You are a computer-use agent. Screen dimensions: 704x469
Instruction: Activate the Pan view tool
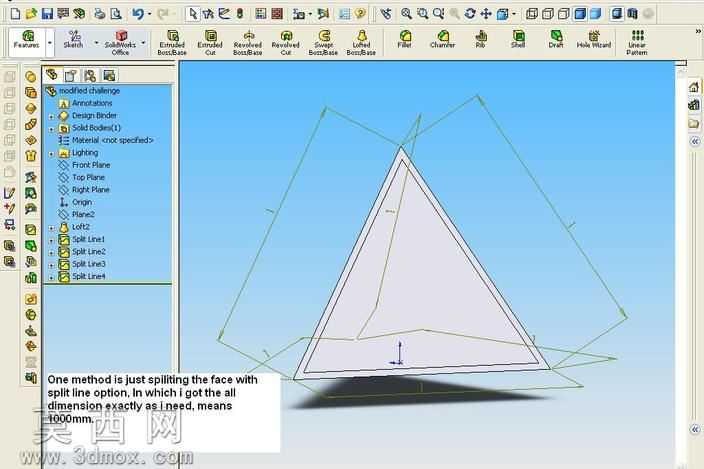pos(486,14)
